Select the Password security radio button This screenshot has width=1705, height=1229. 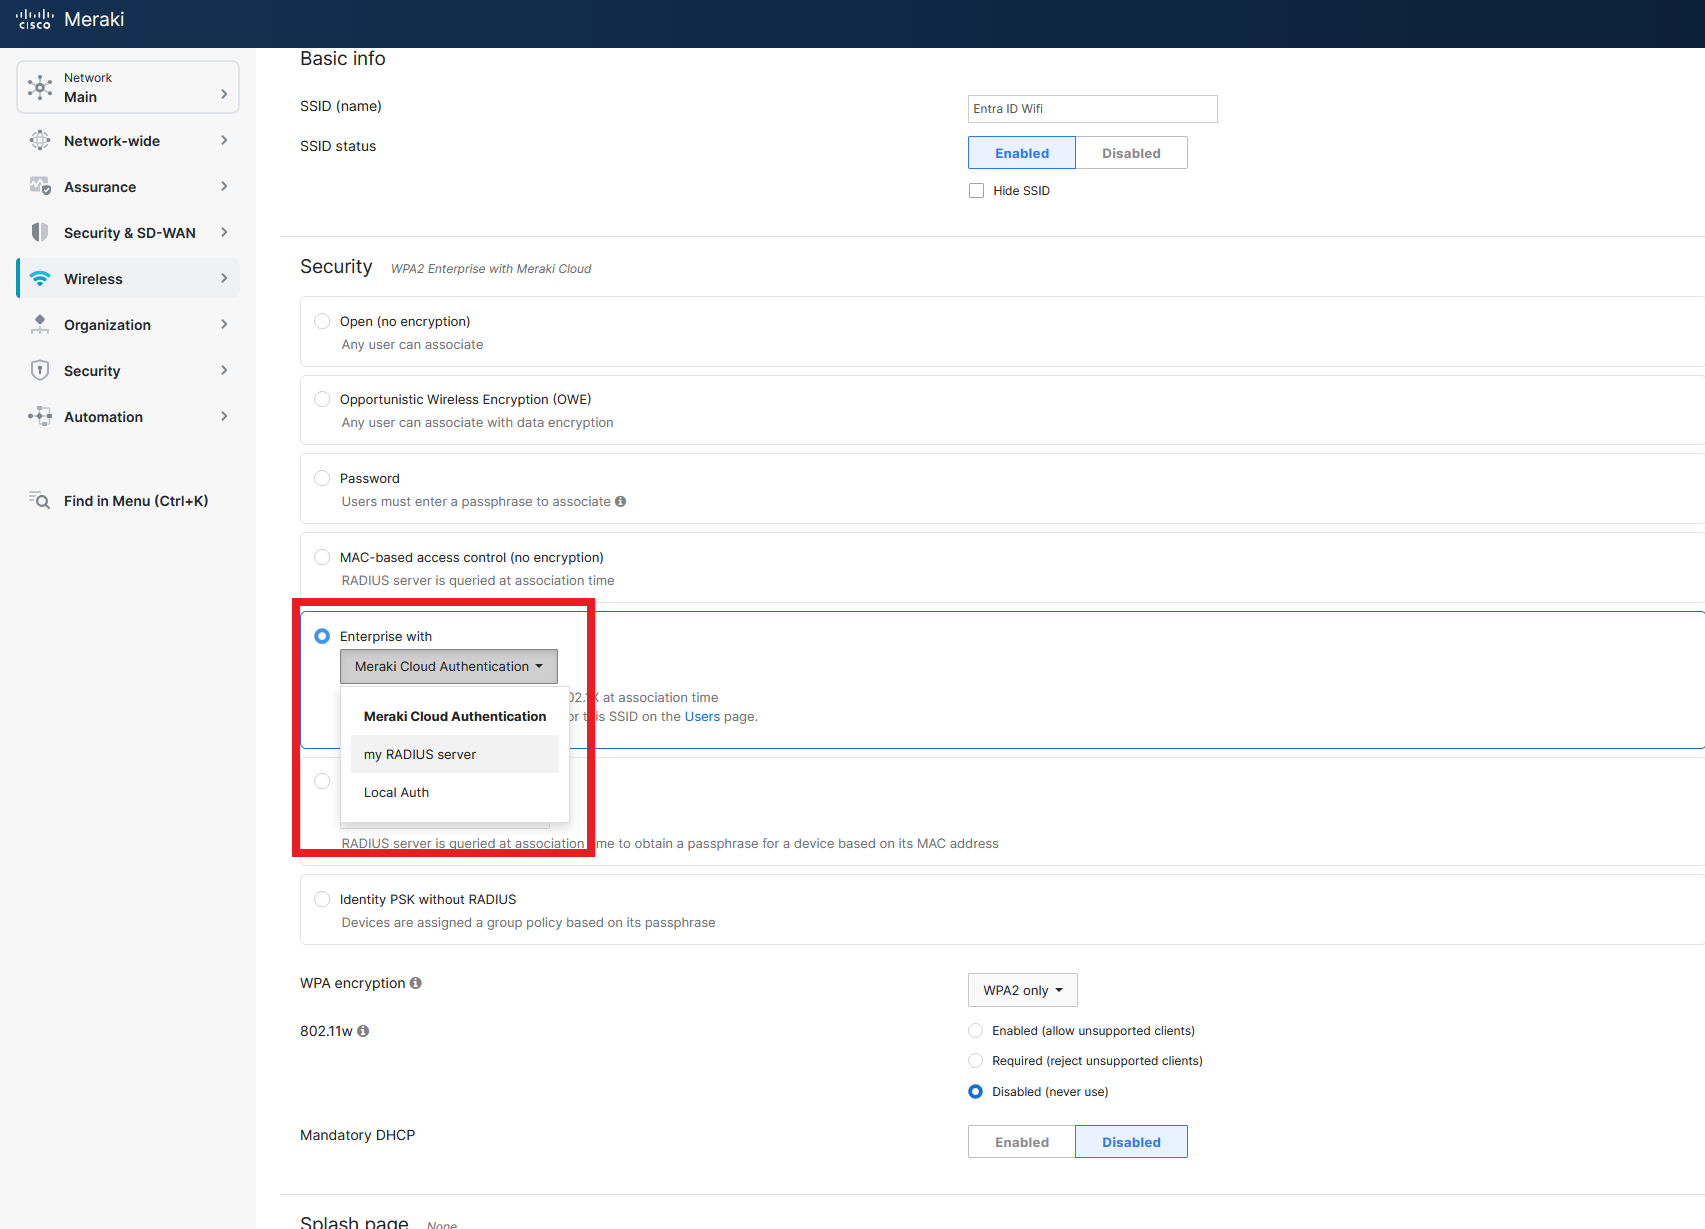[322, 478]
